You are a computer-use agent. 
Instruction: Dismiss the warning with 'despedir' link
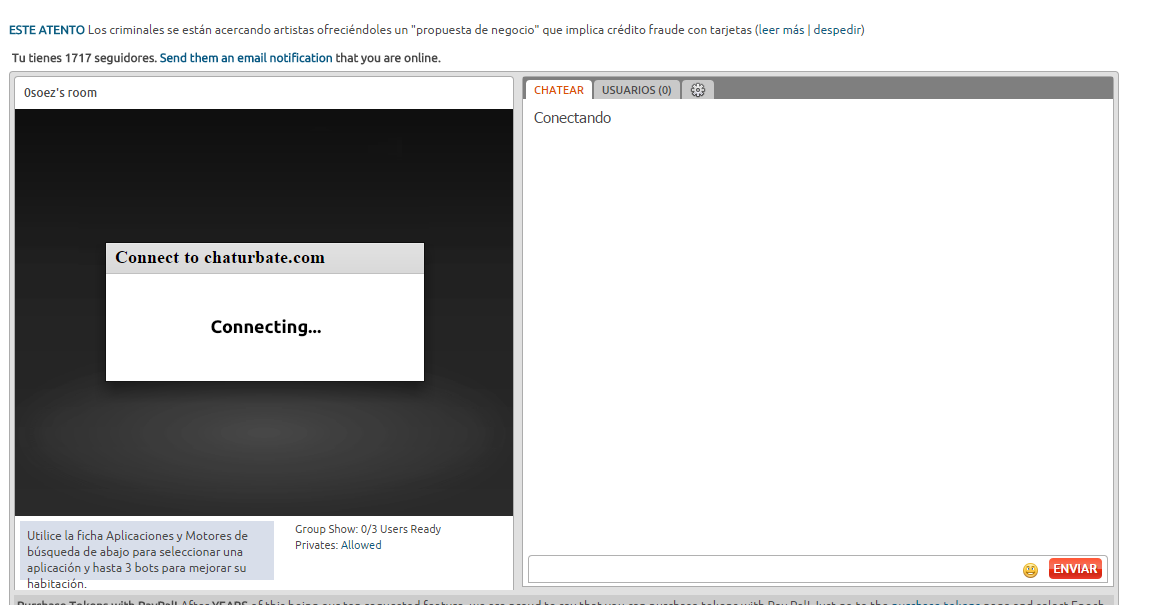coord(837,30)
